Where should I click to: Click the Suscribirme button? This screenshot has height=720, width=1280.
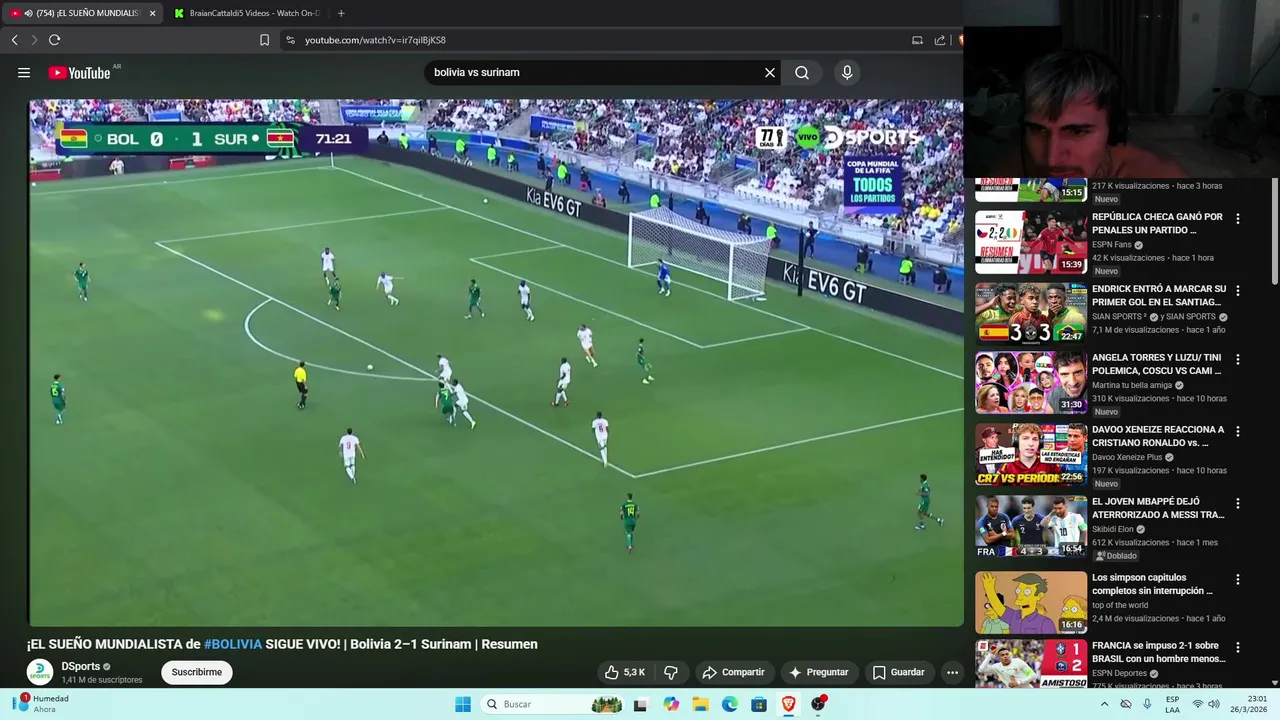click(x=197, y=672)
